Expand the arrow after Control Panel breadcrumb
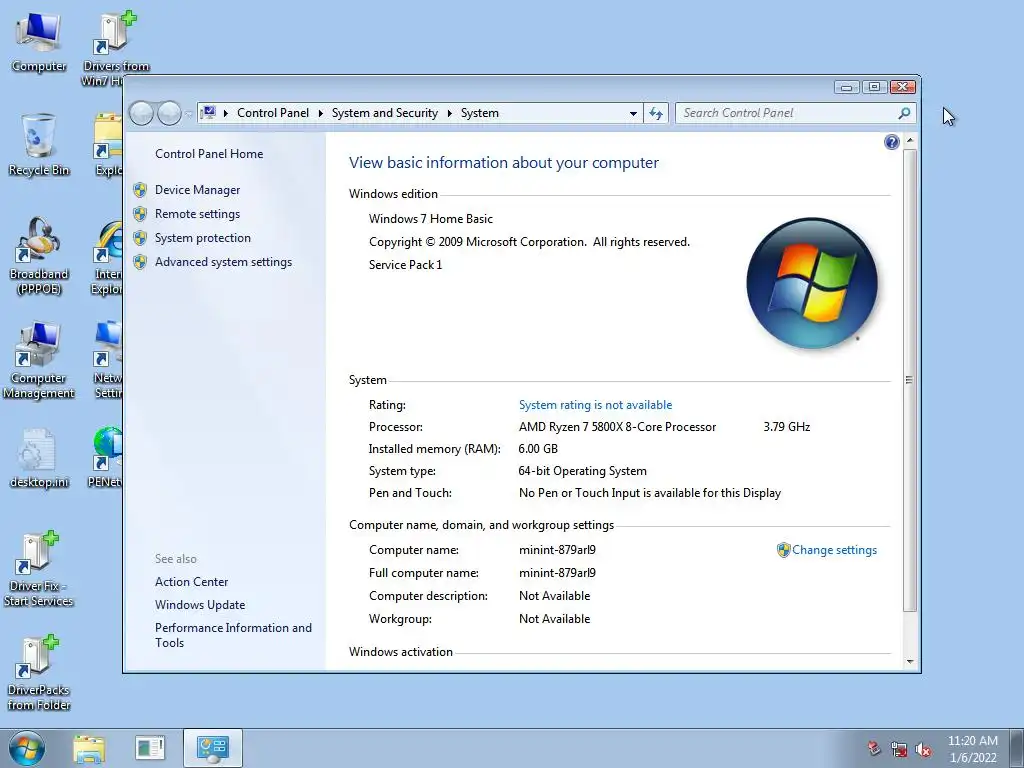This screenshot has width=1024, height=768. (321, 113)
